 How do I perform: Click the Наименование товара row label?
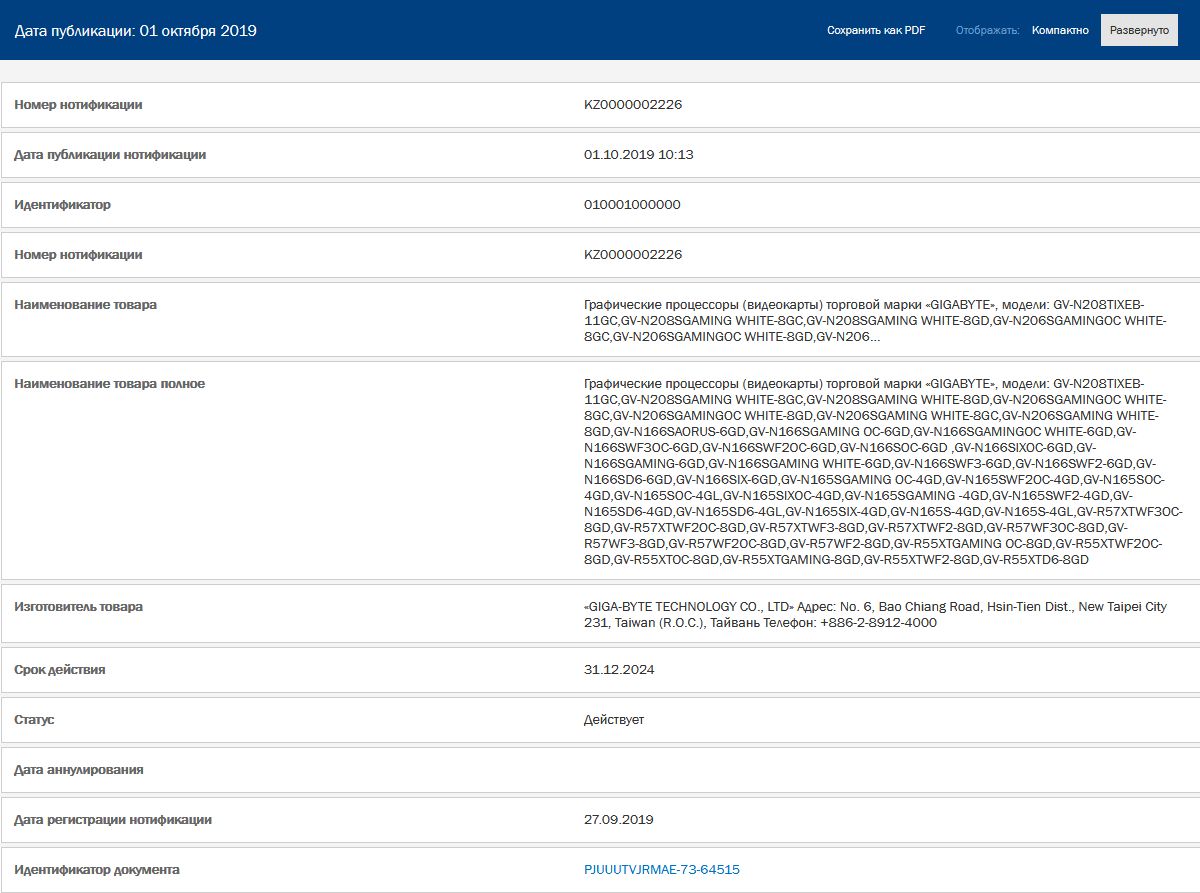(x=84, y=305)
